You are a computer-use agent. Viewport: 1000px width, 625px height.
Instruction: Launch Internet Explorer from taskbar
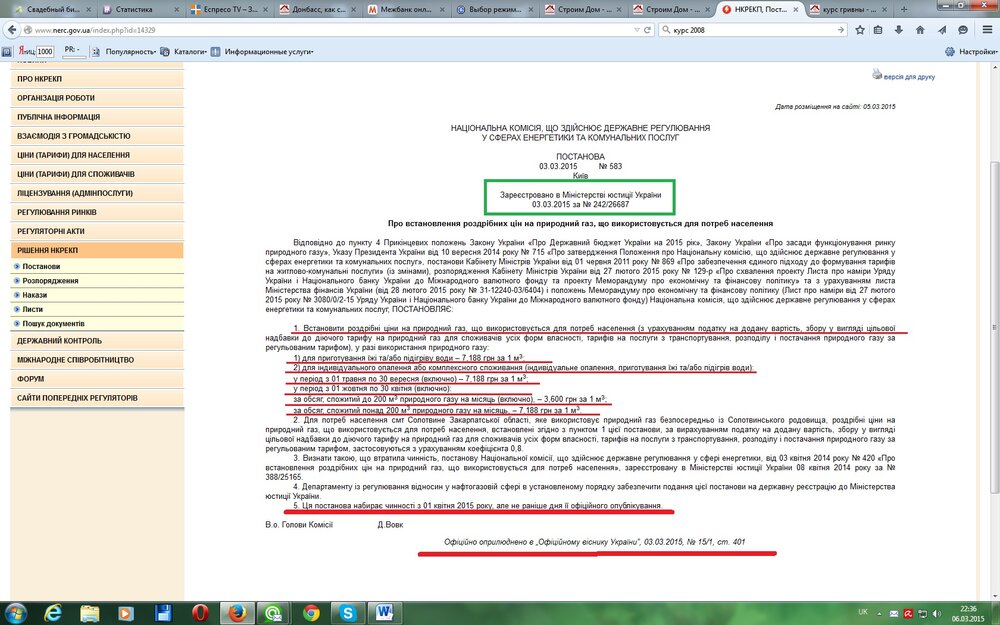(53, 613)
